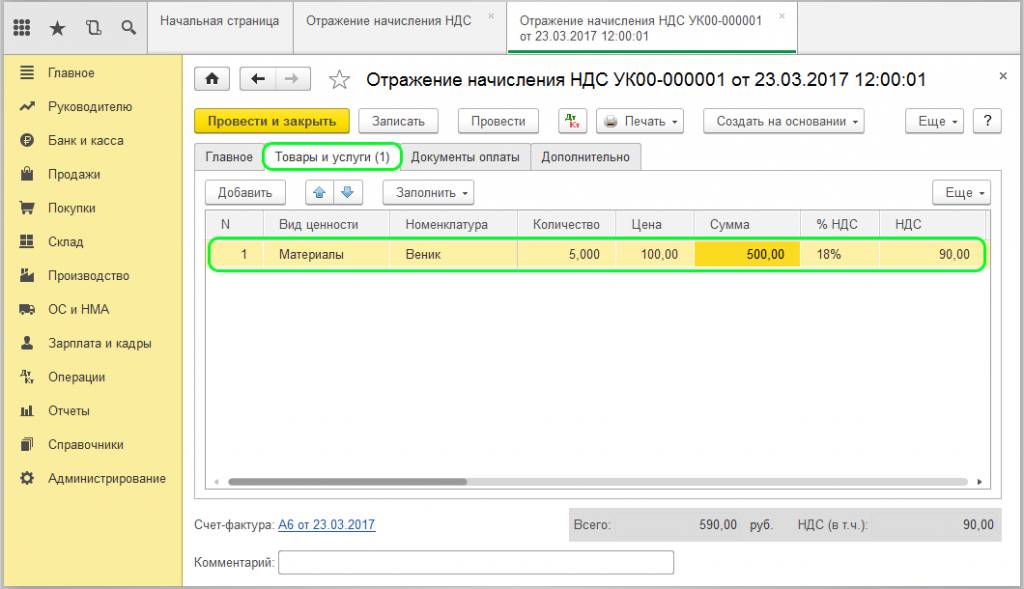Open Руководителю section in sidebar
1024x589 pixels.
pos(89,106)
